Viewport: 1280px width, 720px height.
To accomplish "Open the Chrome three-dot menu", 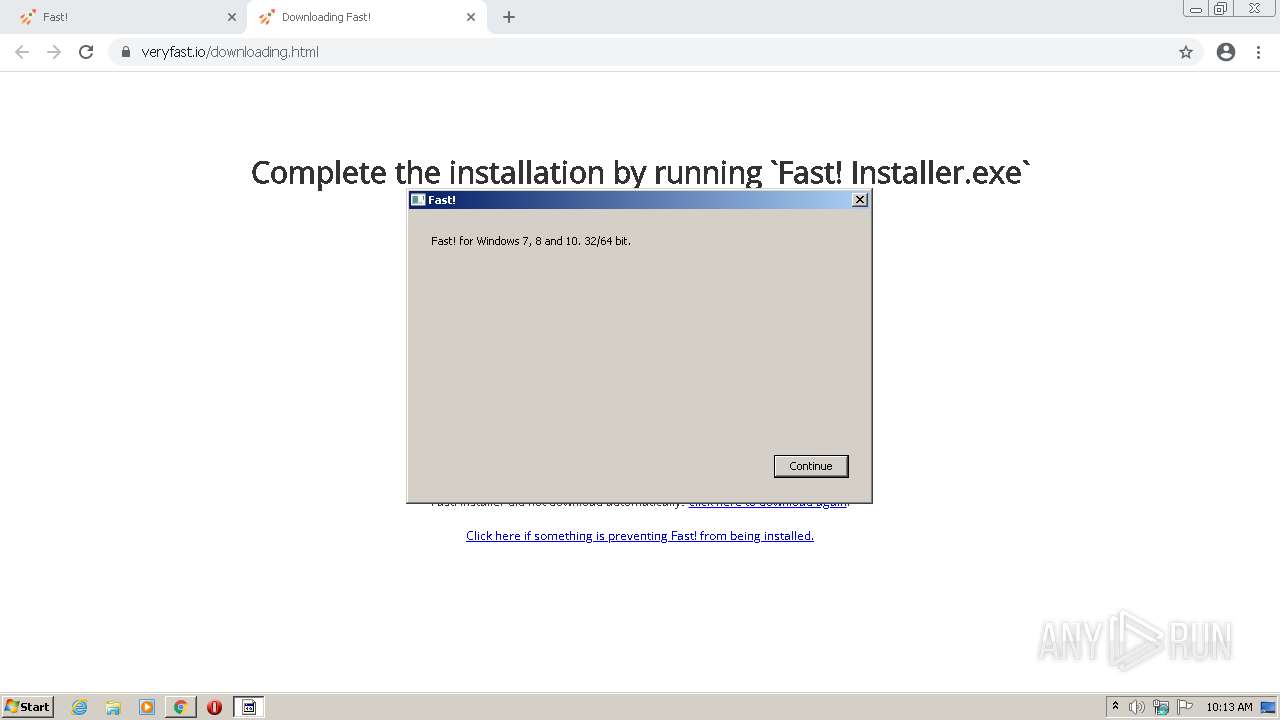I will [1258, 52].
